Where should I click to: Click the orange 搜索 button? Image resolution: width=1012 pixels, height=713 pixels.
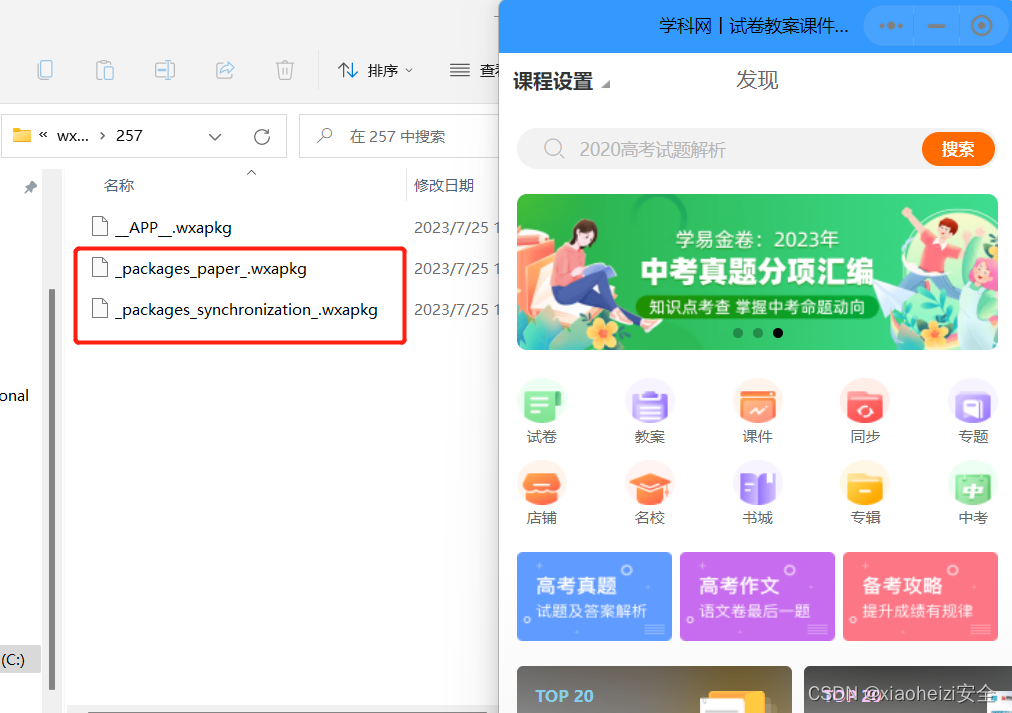(958, 149)
